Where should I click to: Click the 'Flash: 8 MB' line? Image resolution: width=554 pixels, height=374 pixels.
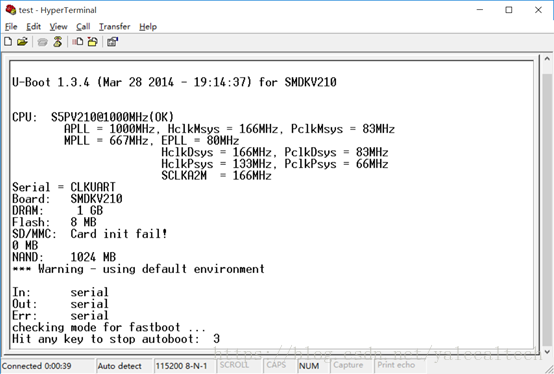point(54,222)
